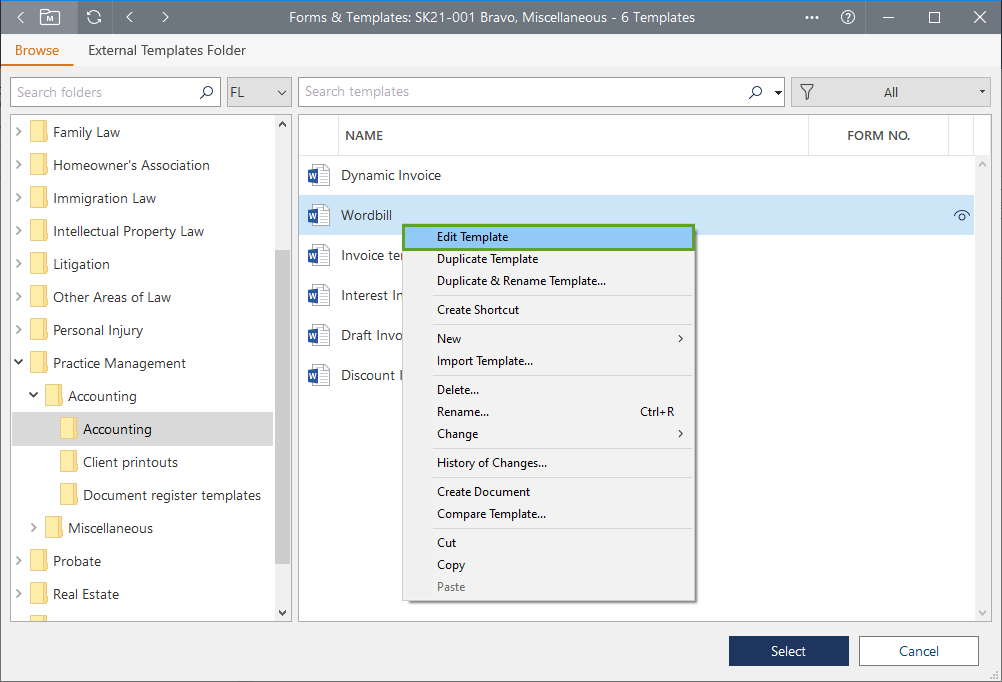The height and width of the screenshot is (682, 1002).
Task: Open the three-dot more options menu
Action: (812, 17)
